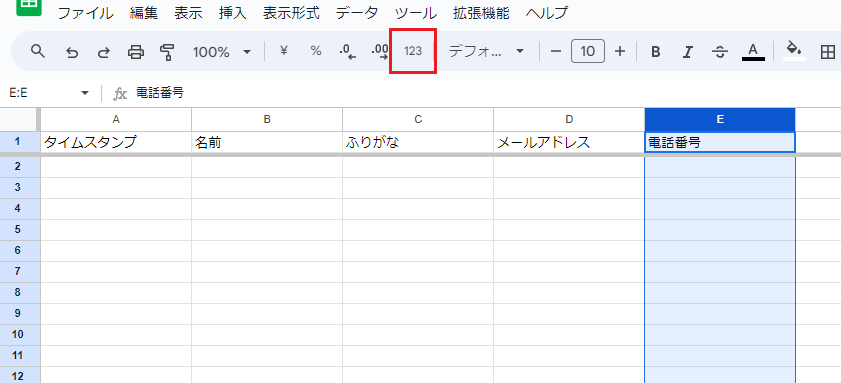Open borders grid icon menu

pos(828,52)
